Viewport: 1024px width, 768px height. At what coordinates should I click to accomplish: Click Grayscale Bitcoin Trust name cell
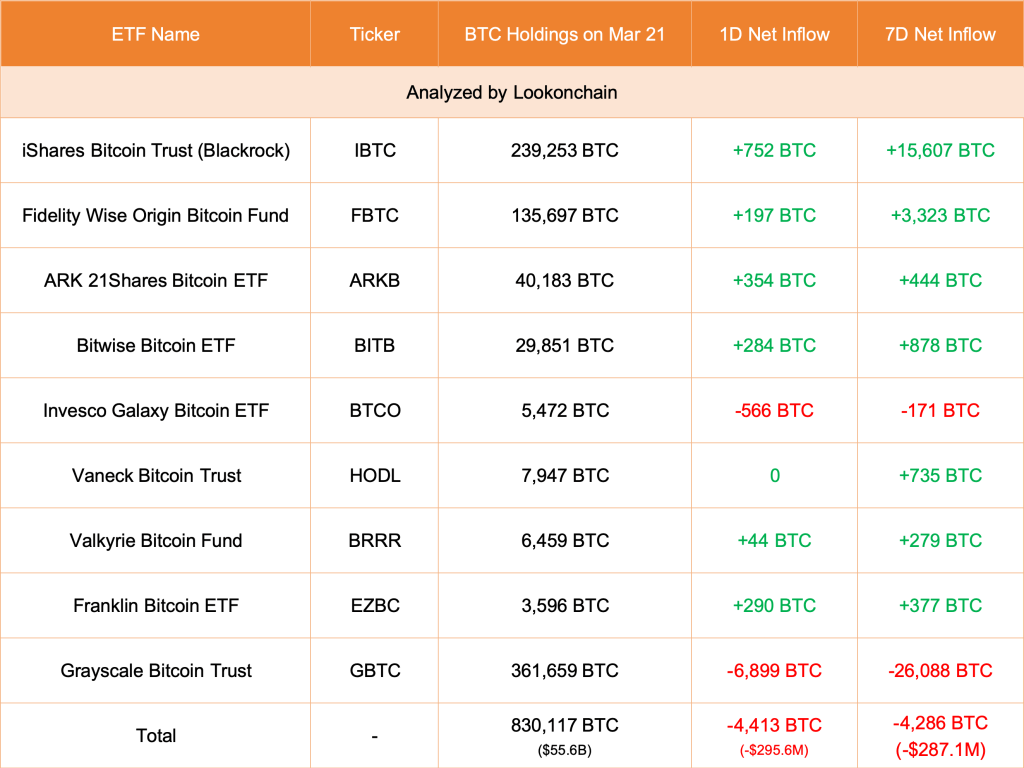[x=155, y=671]
